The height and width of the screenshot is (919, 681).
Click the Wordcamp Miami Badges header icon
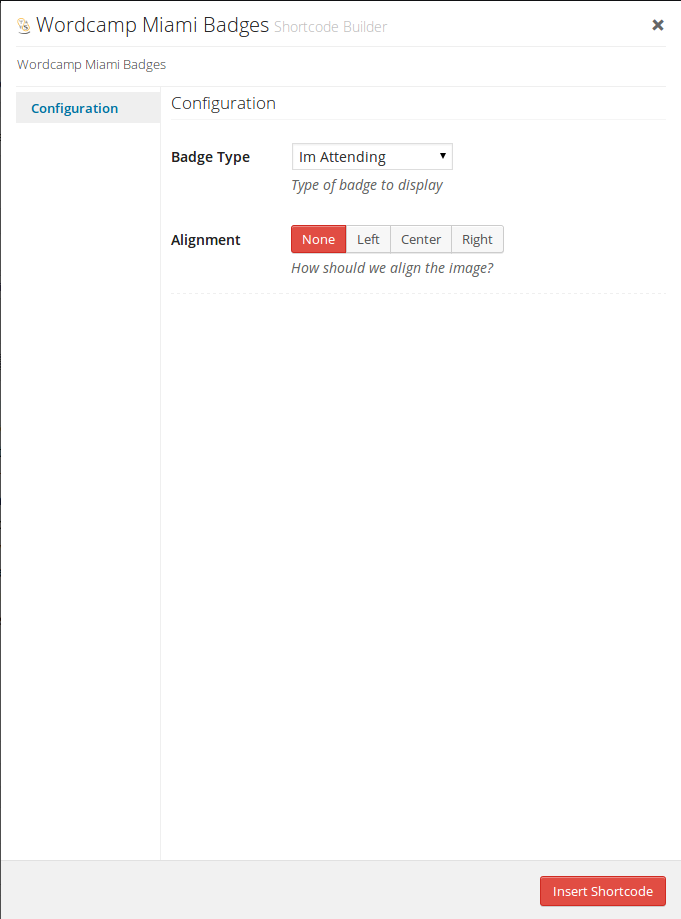pyautogui.click(x=23, y=26)
